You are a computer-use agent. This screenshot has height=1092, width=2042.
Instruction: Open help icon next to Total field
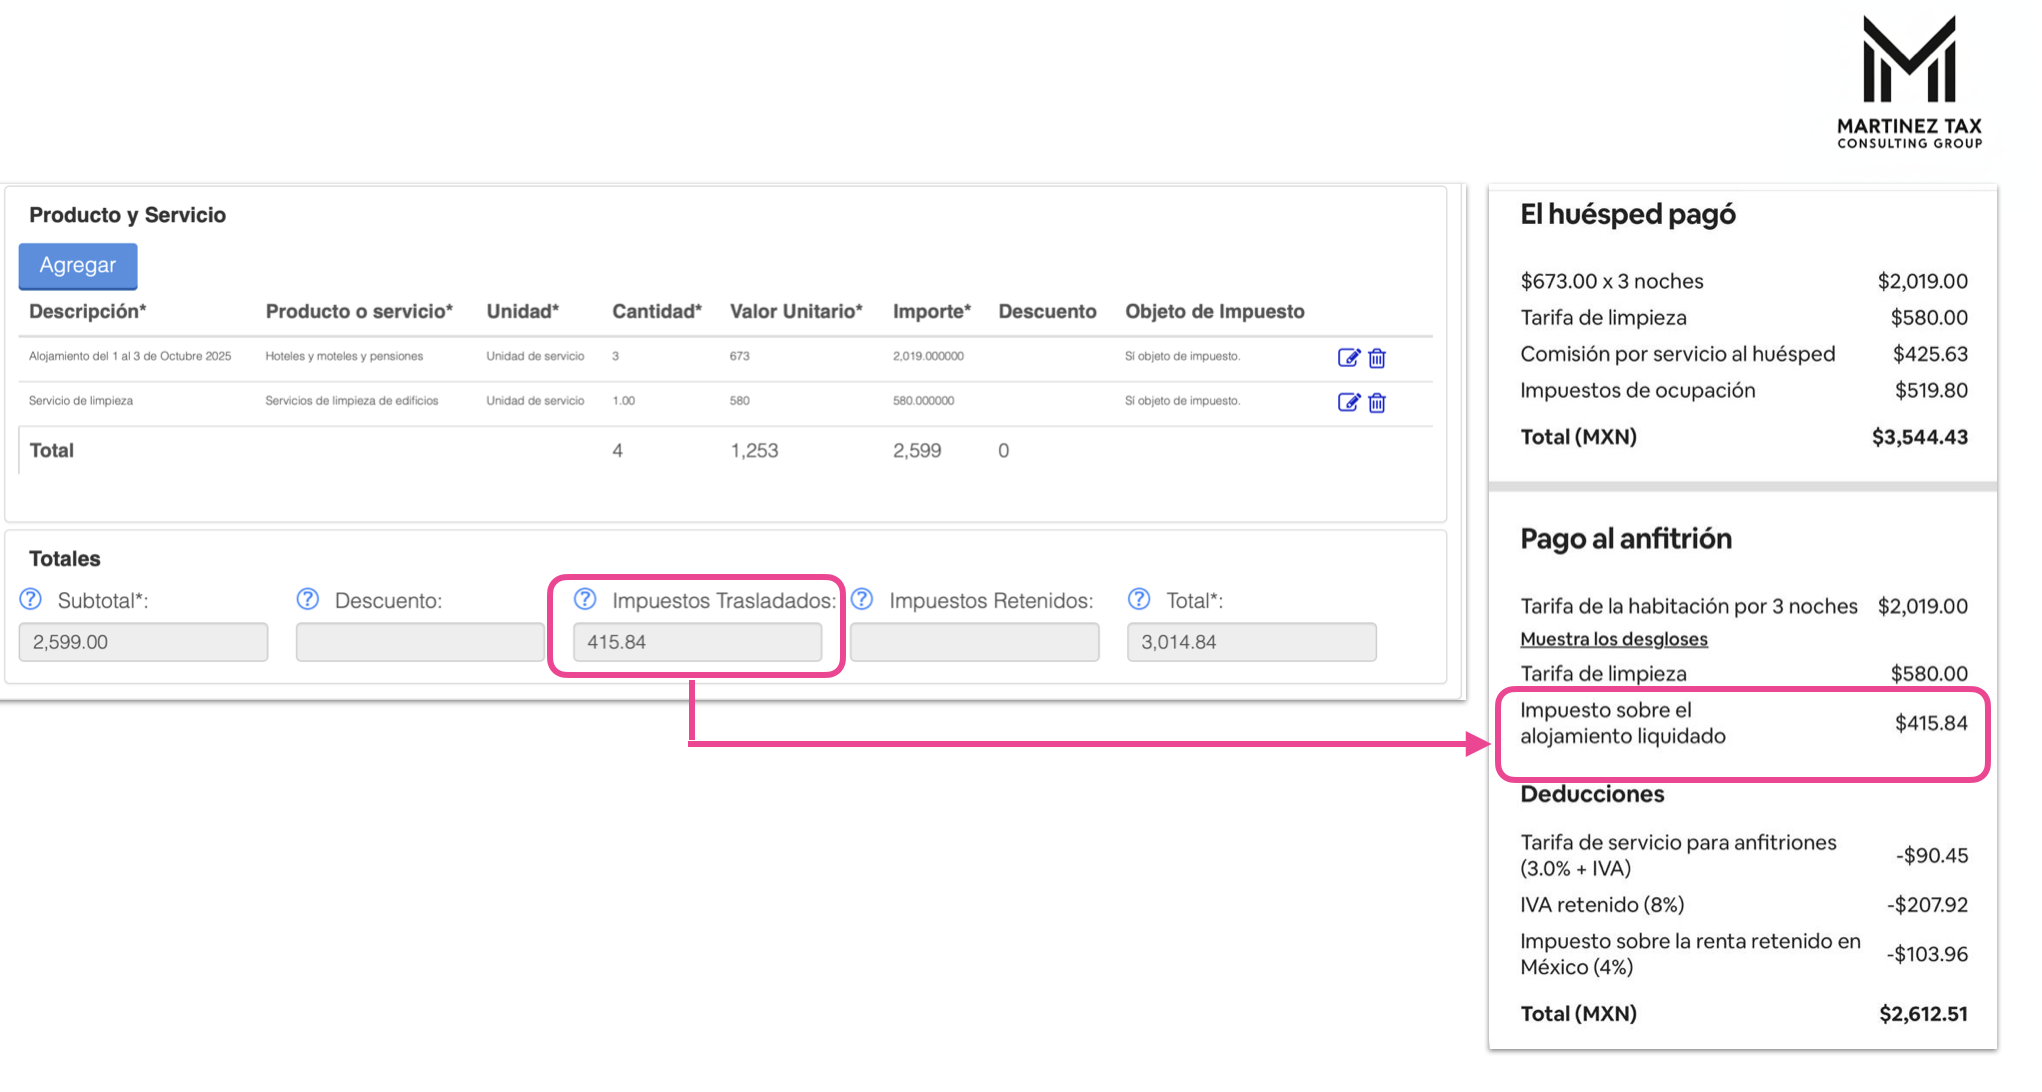[x=1139, y=599]
